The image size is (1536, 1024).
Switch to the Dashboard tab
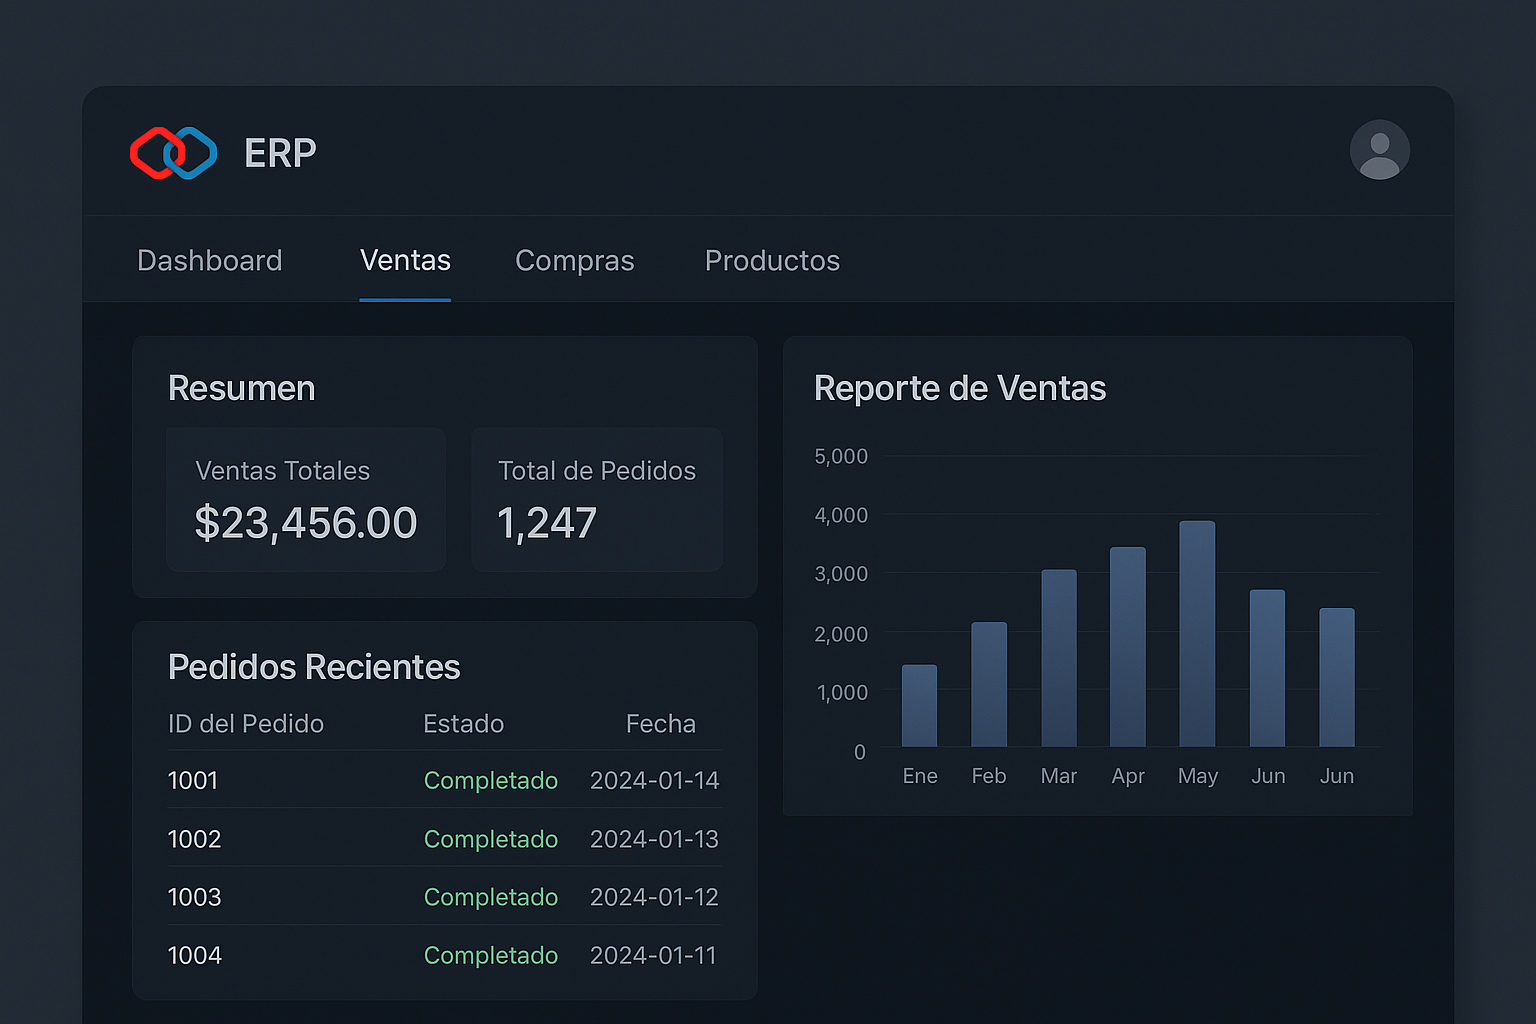(209, 260)
